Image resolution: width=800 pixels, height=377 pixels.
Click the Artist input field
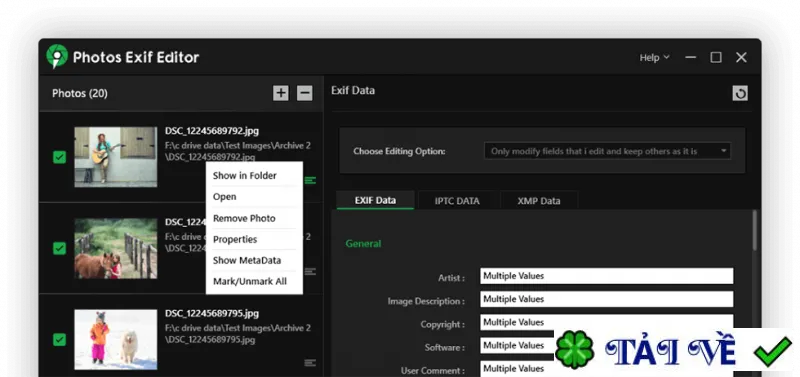point(607,276)
